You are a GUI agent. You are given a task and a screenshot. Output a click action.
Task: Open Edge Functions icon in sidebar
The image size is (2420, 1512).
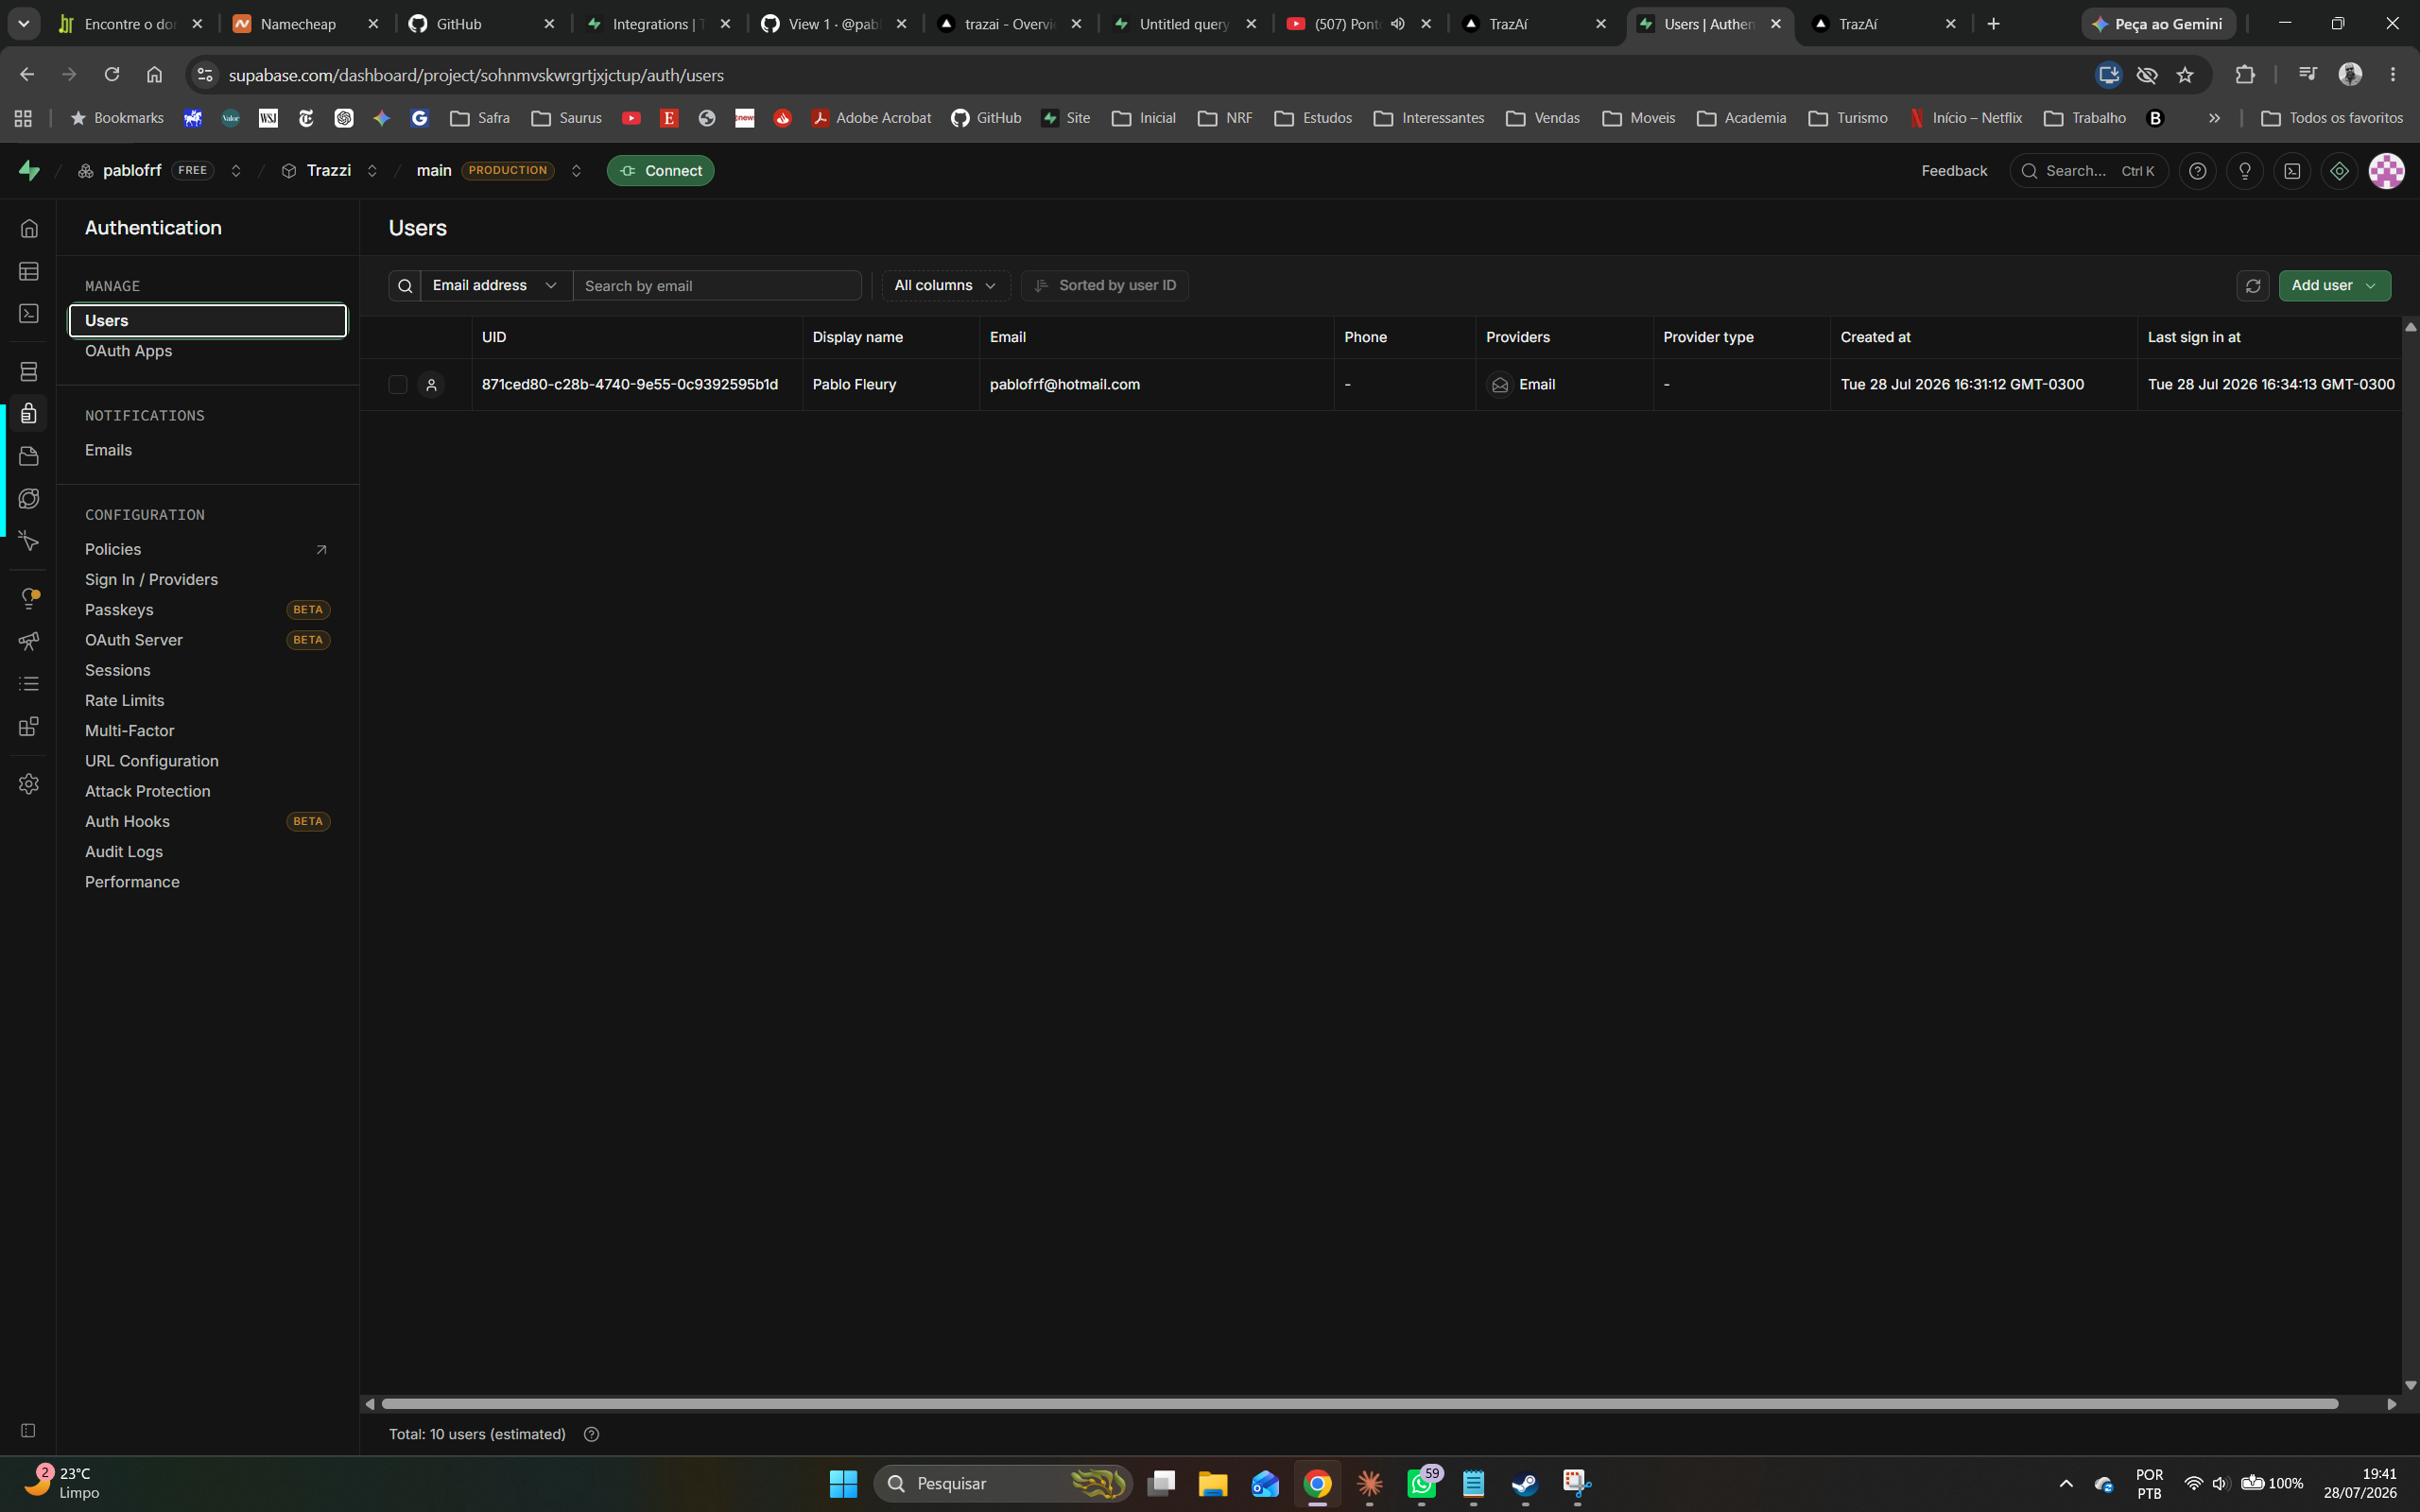click(x=29, y=498)
